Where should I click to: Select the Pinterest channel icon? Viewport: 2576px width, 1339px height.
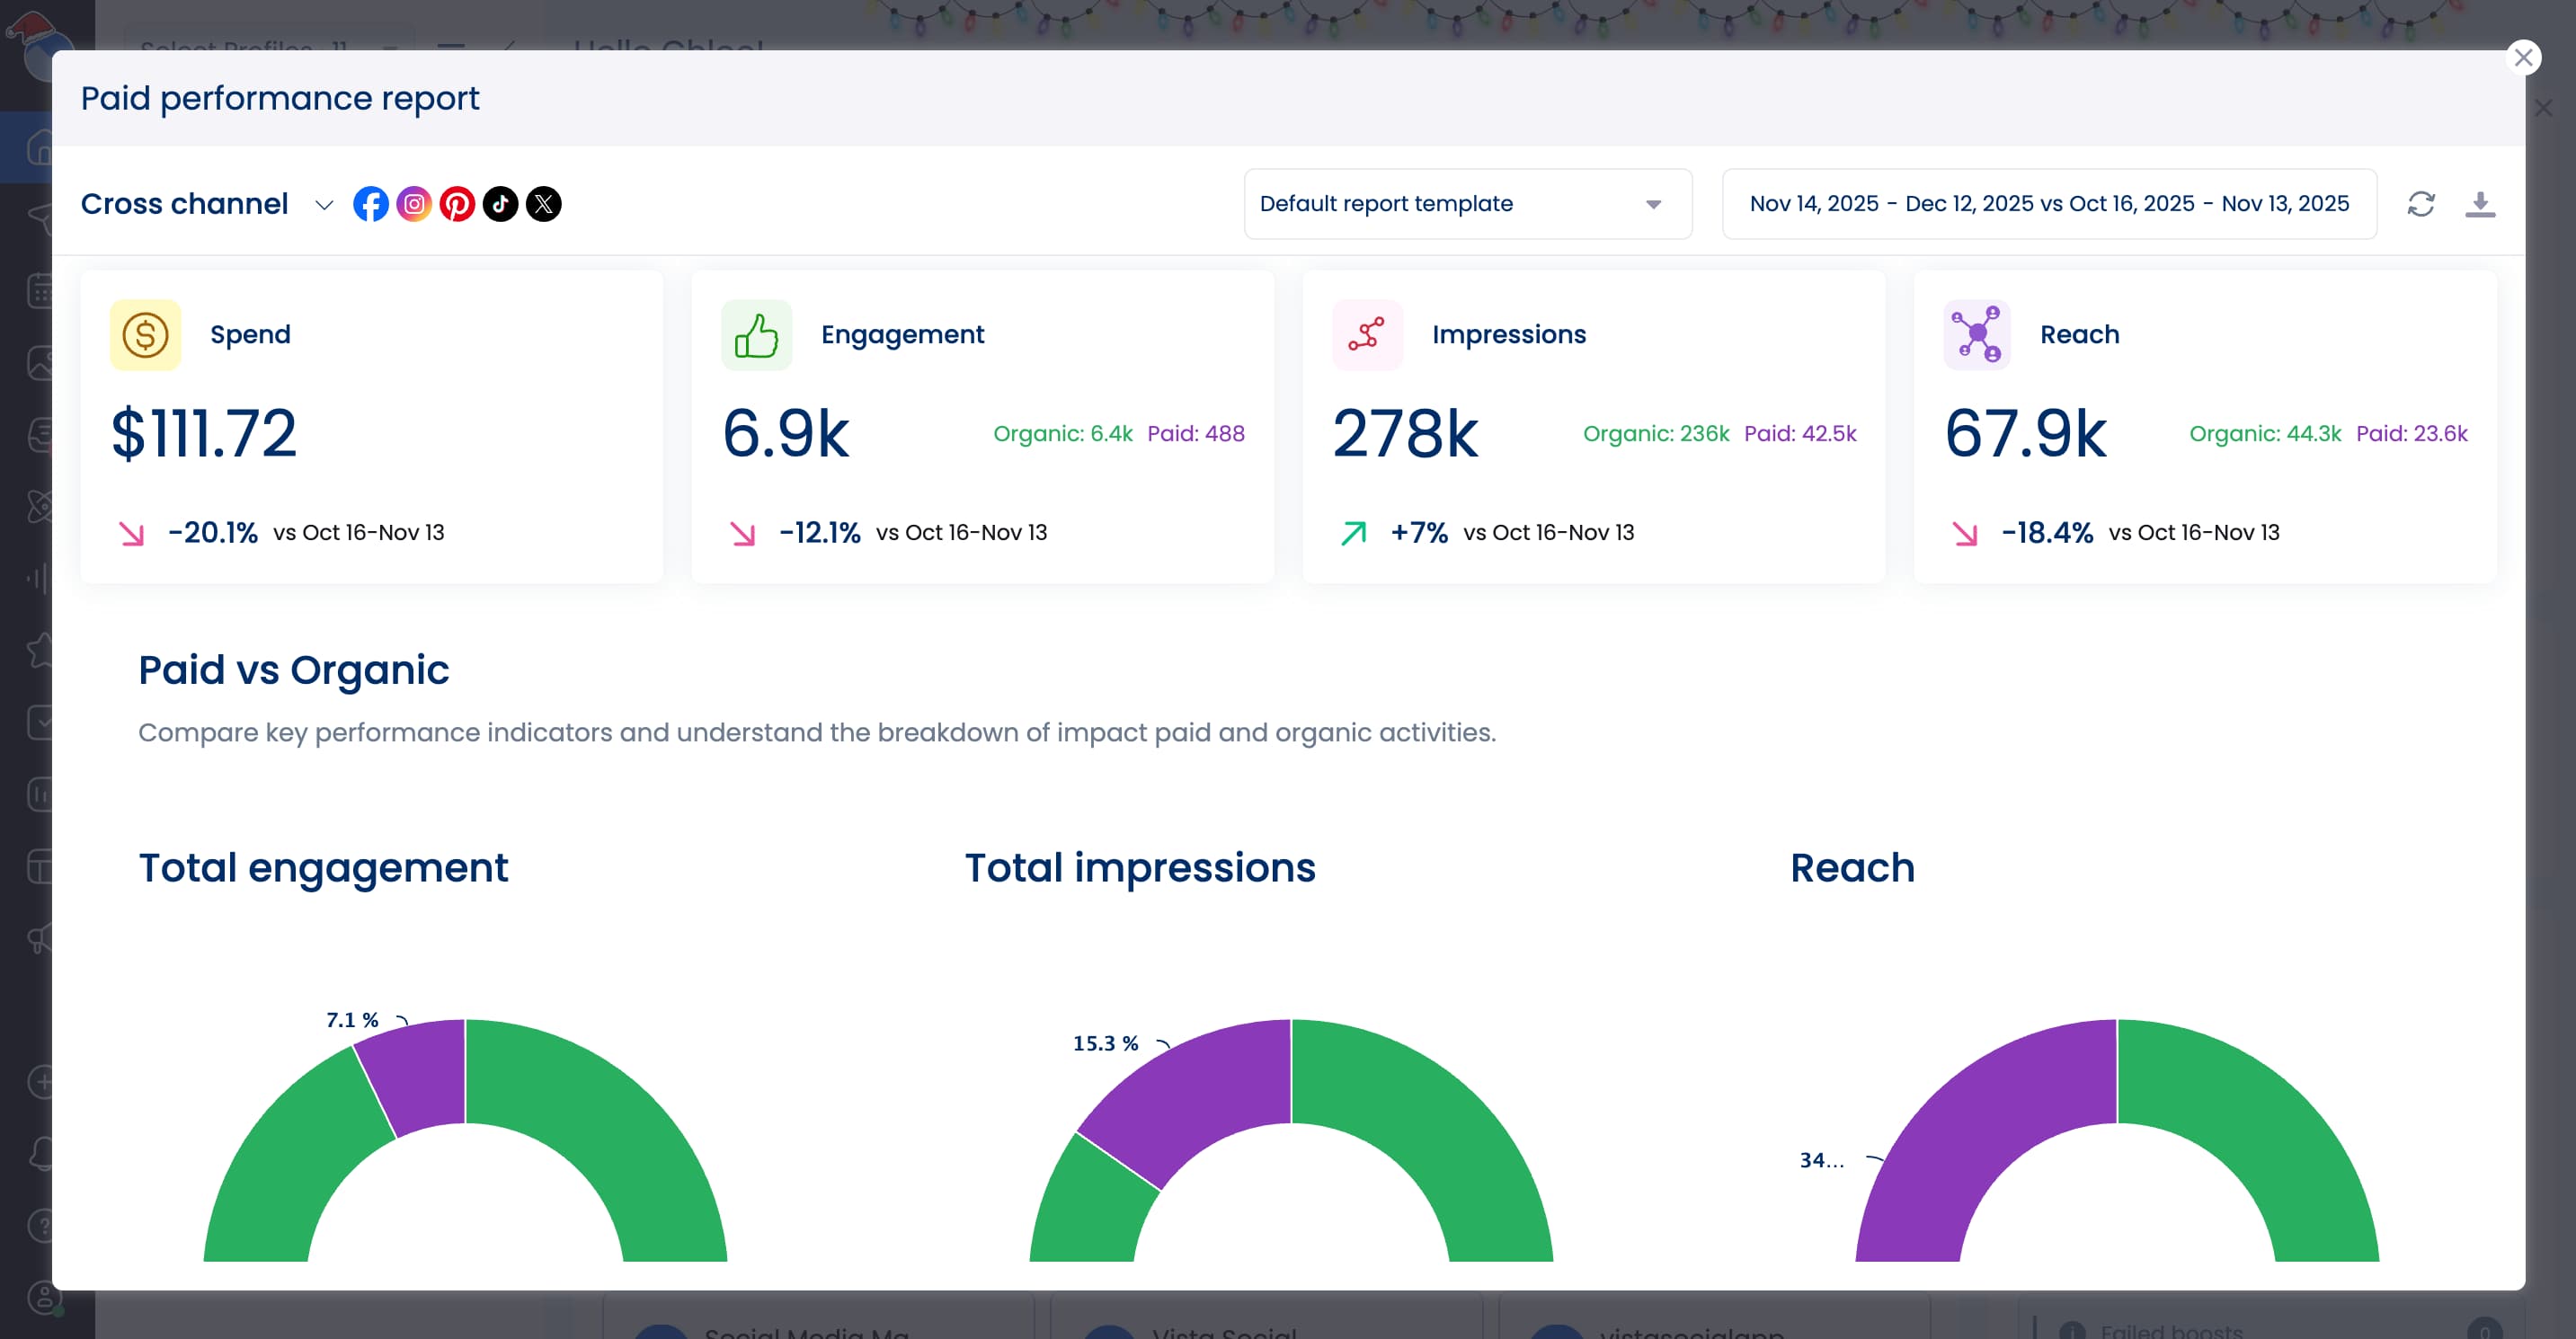[x=458, y=204]
